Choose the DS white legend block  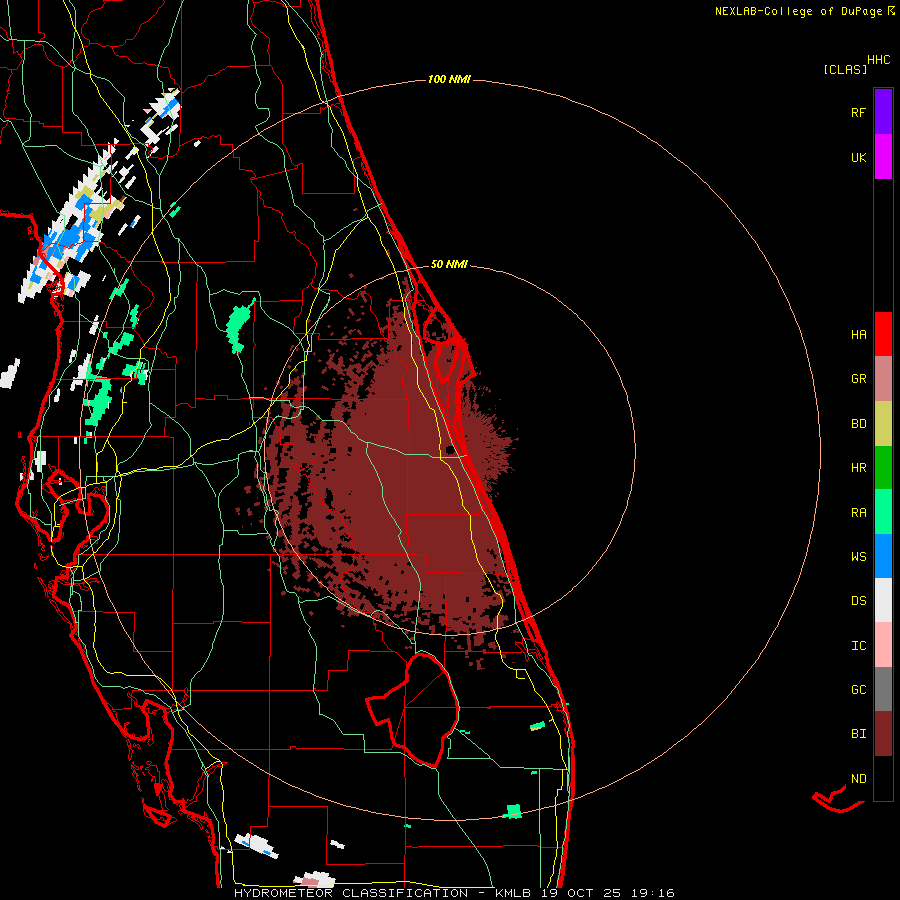coord(883,600)
